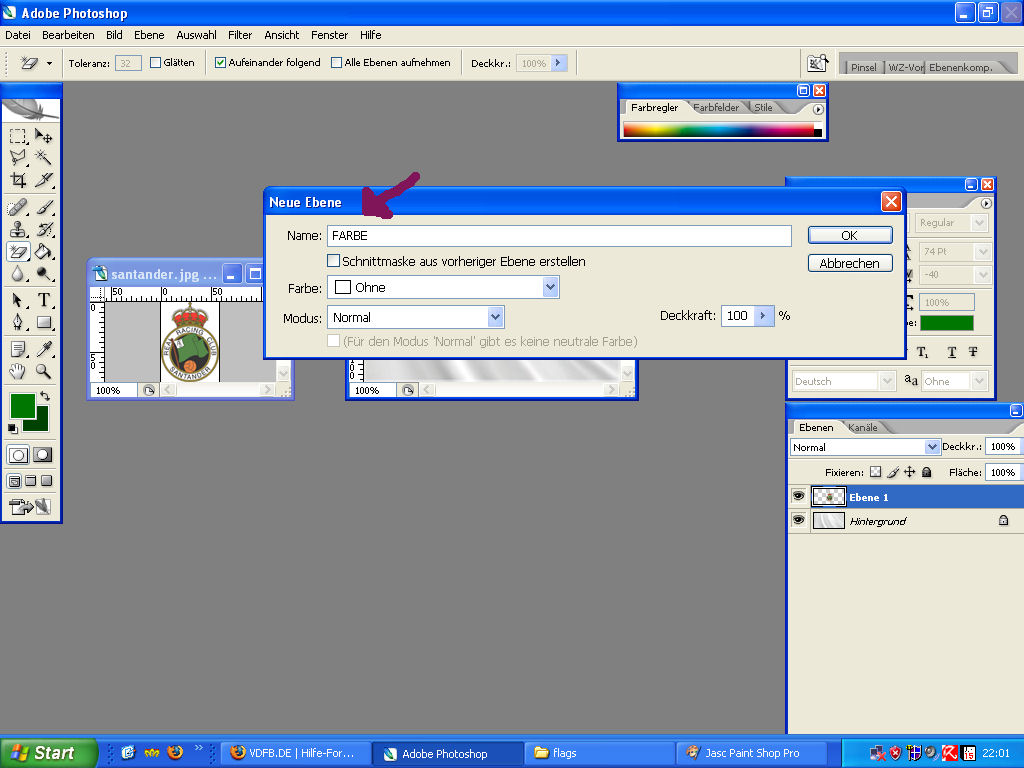This screenshot has width=1024, height=768.
Task: Select the Zoom magnifier tool
Action: pyautogui.click(x=44, y=371)
